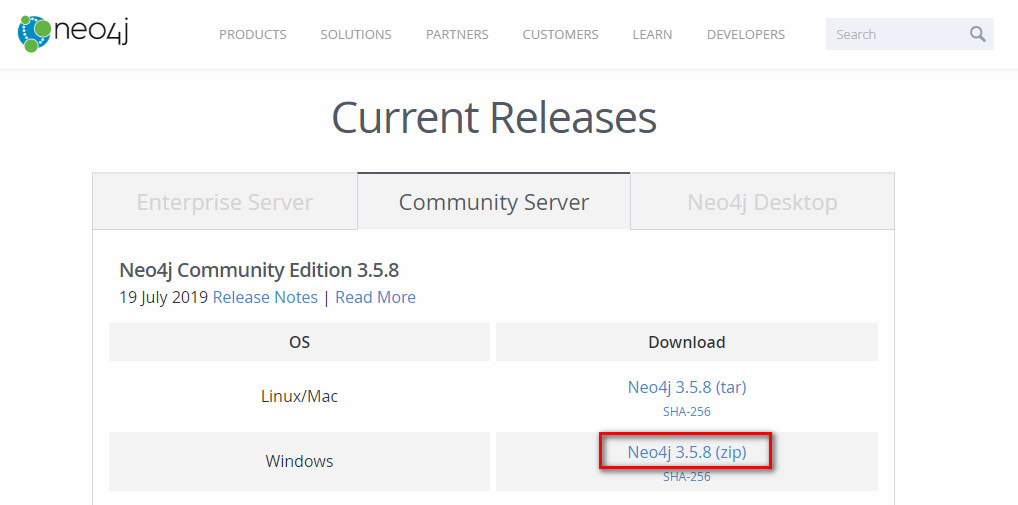The image size is (1018, 505).
Task: Click the Linux/Mac row label
Action: tap(299, 396)
